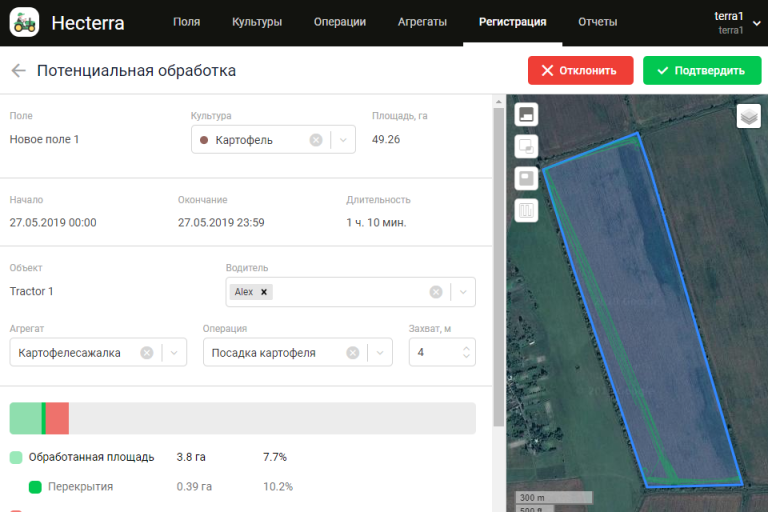Go back using the left arrow icon
Screen dimensions: 768x512
click(x=18, y=71)
